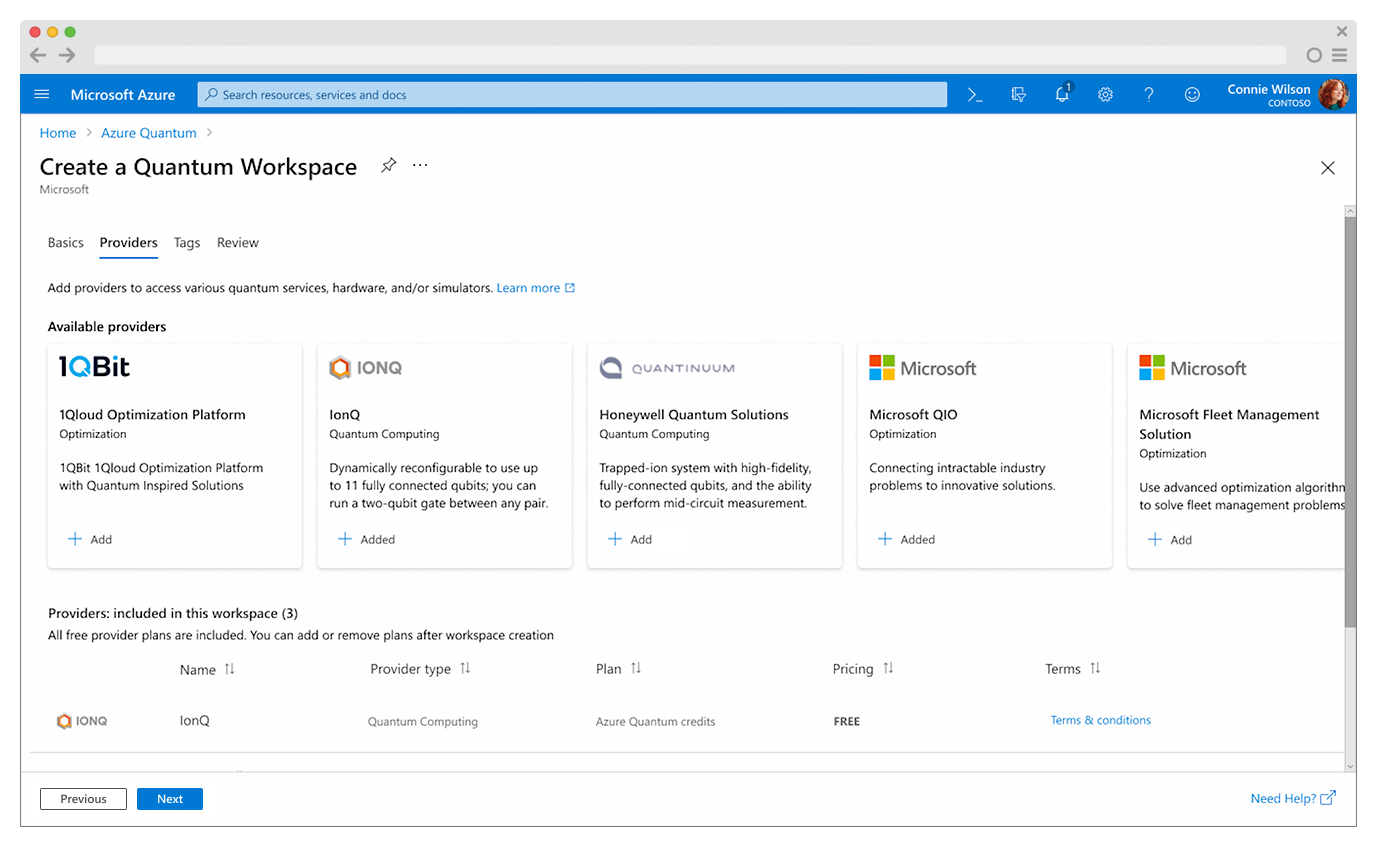The height and width of the screenshot is (847, 1377).
Task: Click the scrollbar up arrow
Action: tap(1350, 211)
